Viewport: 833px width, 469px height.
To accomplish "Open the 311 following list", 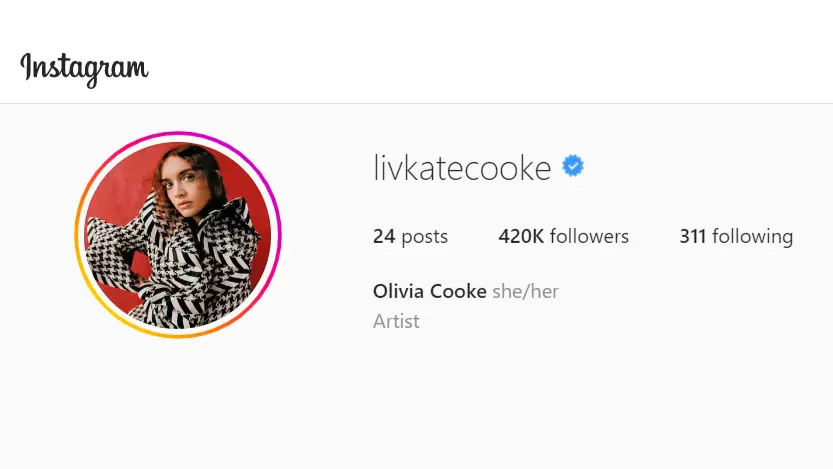I will pos(736,236).
